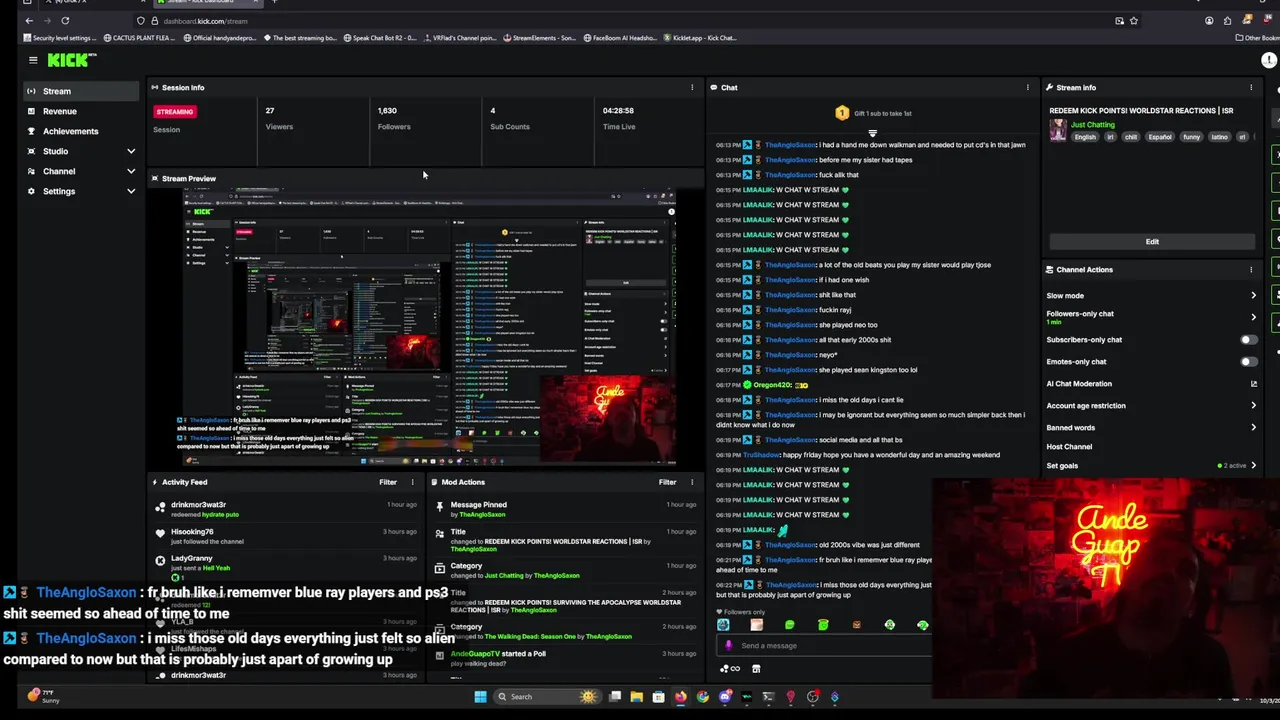Open Hisooking76 follow activity entry
Viewport: 1280px width, 720px height.
pos(287,536)
